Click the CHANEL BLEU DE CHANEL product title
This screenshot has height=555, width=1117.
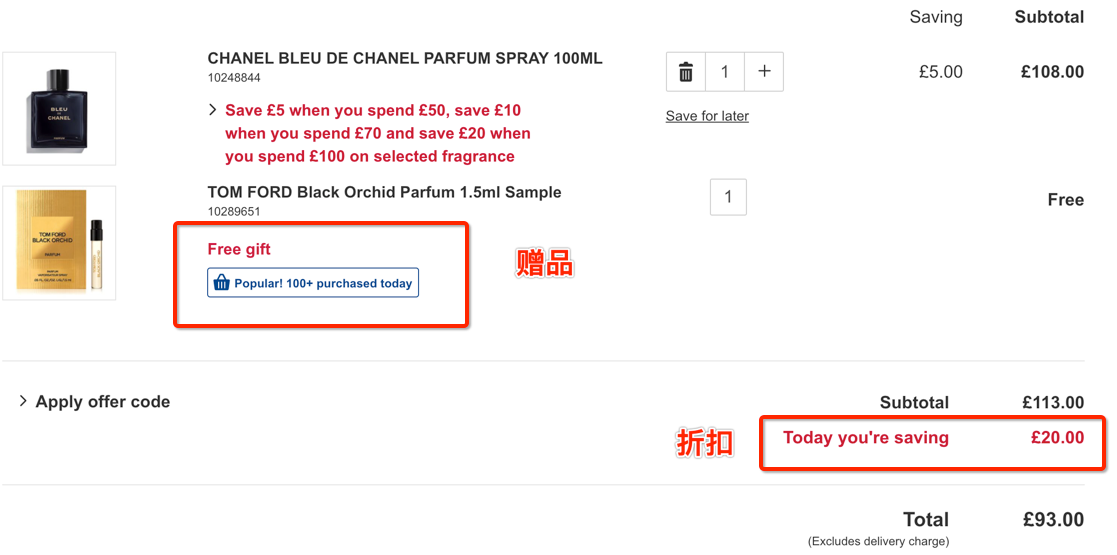[405, 58]
